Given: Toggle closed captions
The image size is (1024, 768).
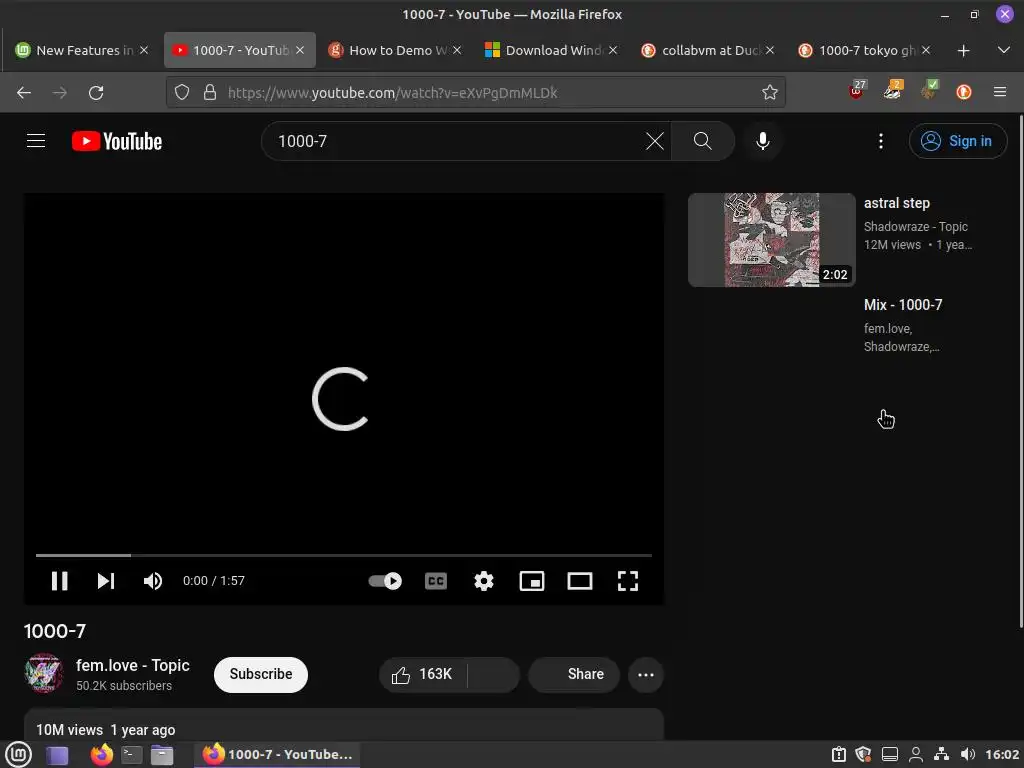Looking at the screenshot, I should [x=436, y=581].
